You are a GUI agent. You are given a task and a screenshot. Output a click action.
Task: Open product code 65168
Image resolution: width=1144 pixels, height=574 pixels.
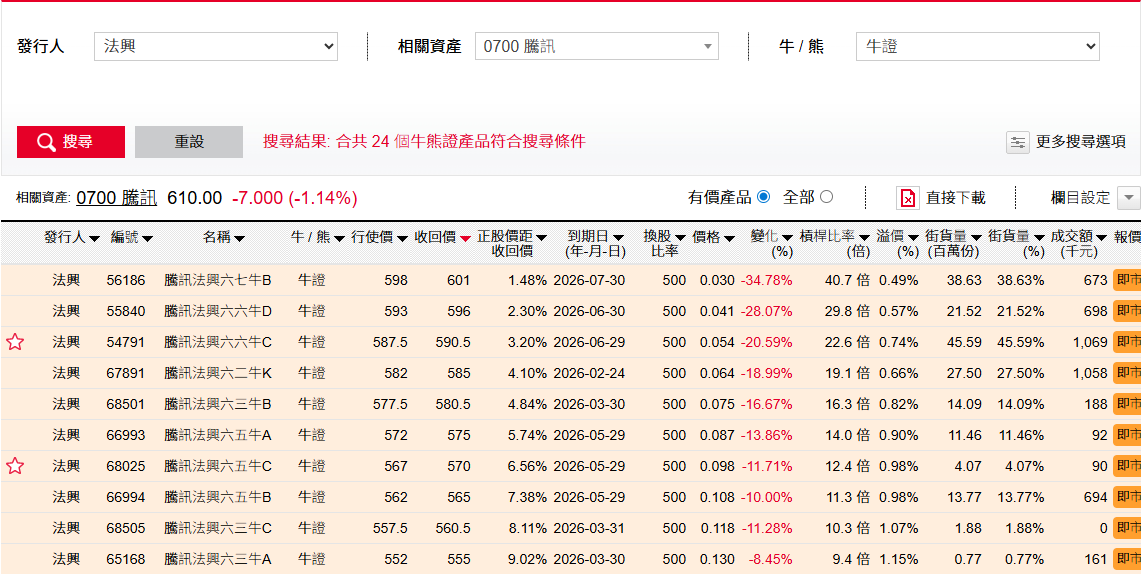click(125, 559)
